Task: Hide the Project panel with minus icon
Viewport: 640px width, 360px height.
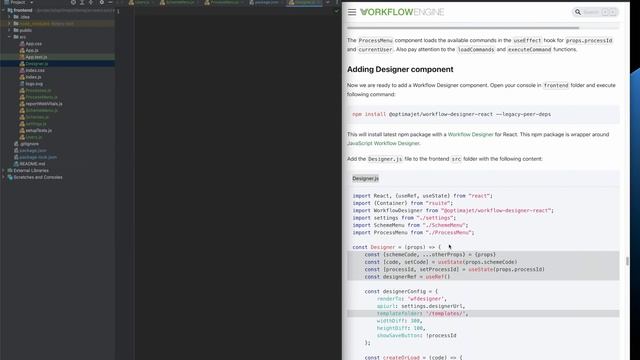Action: click(110, 2)
